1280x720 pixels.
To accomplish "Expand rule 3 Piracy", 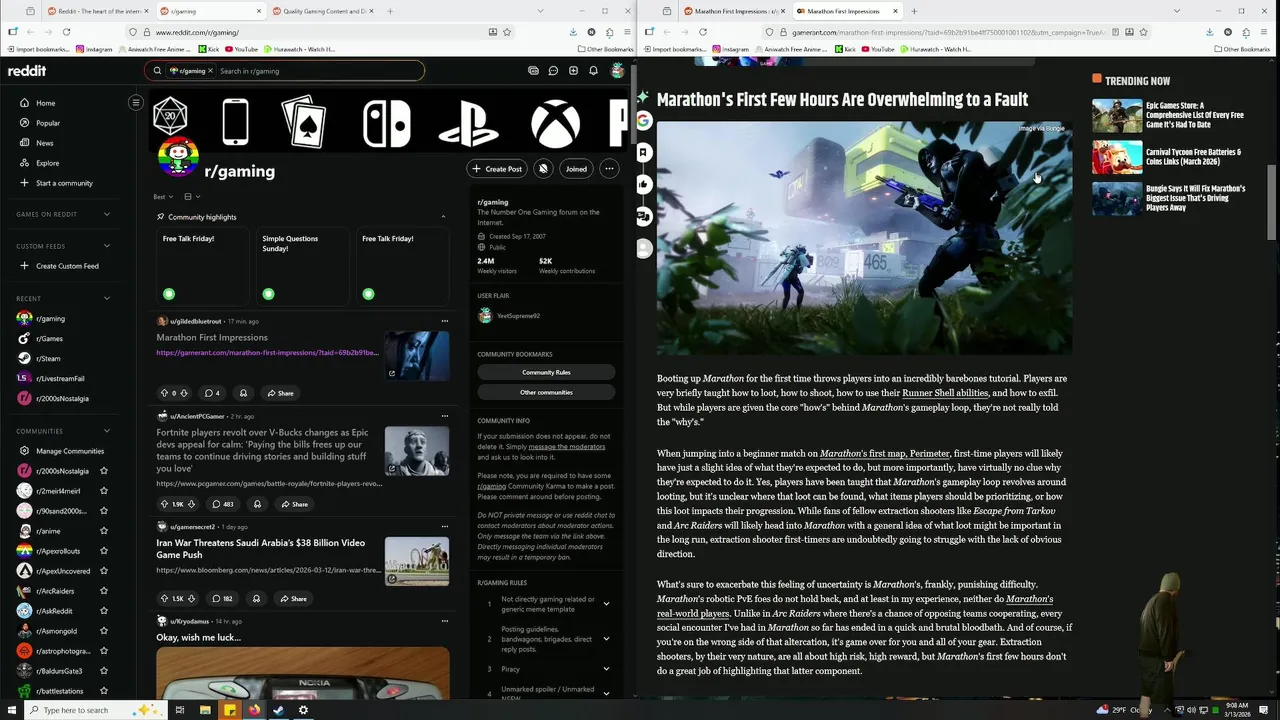I will (x=606, y=669).
